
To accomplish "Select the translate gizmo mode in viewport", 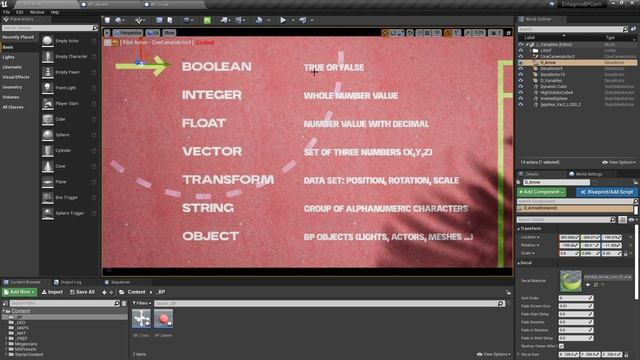I will (x=384, y=33).
